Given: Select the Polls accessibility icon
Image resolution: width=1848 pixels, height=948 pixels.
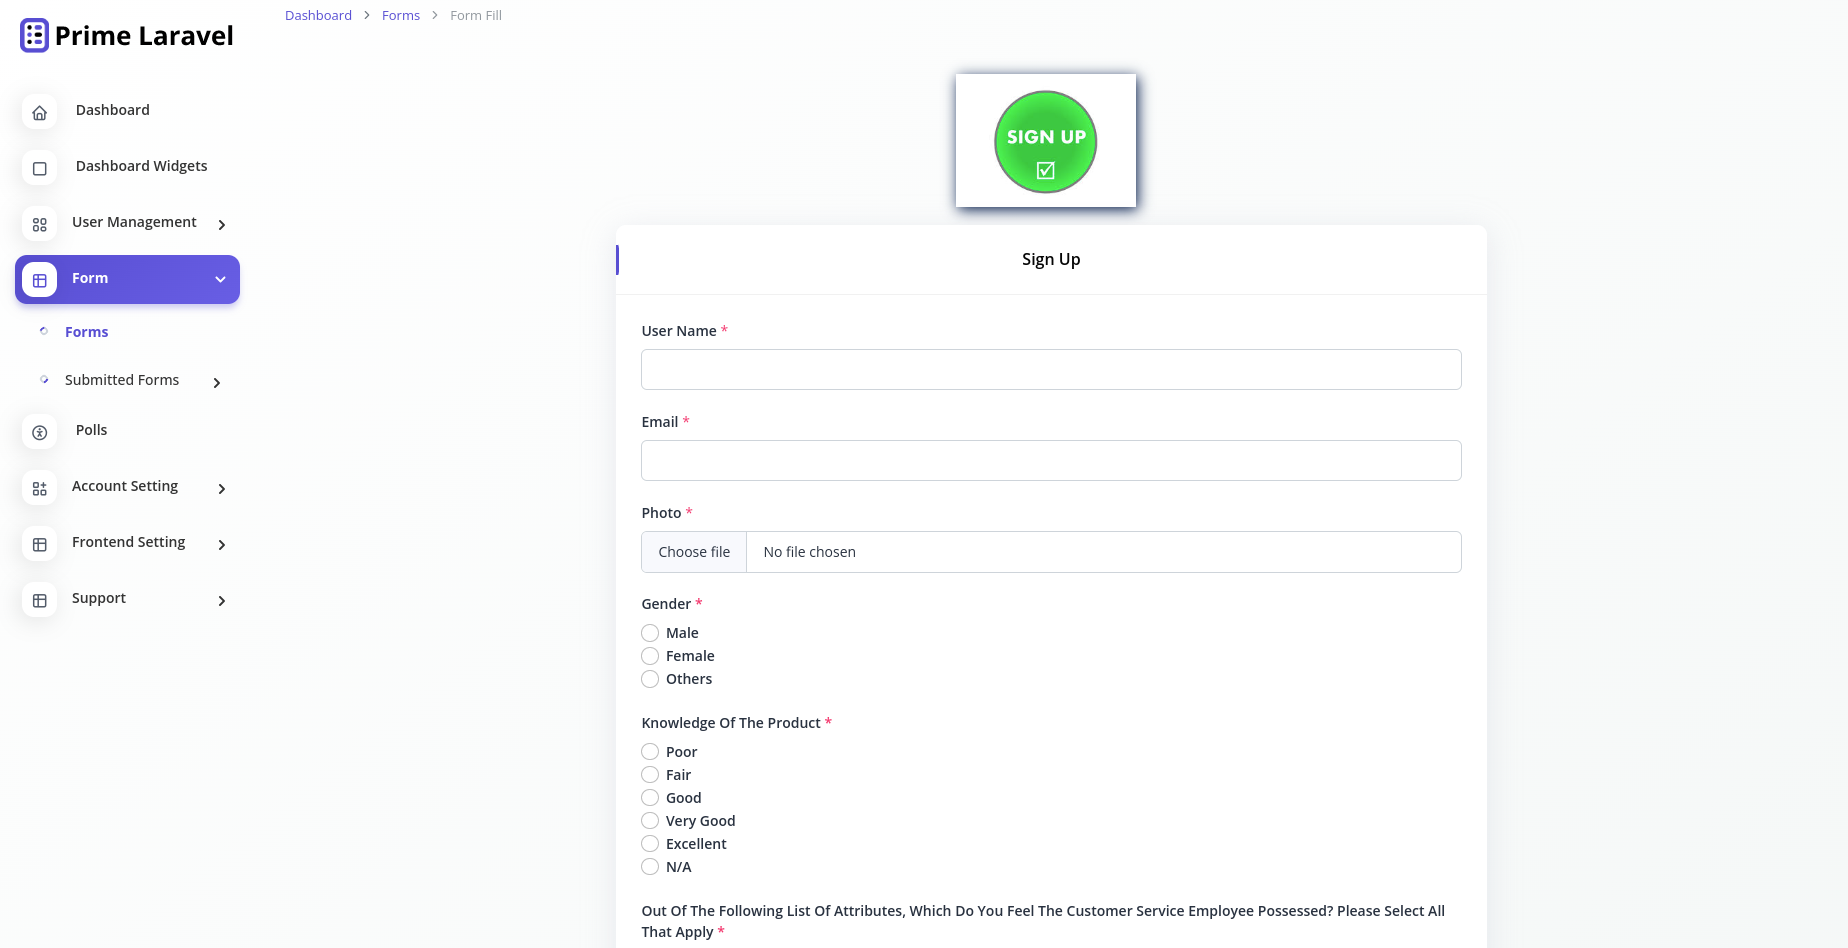Looking at the screenshot, I should 39,432.
